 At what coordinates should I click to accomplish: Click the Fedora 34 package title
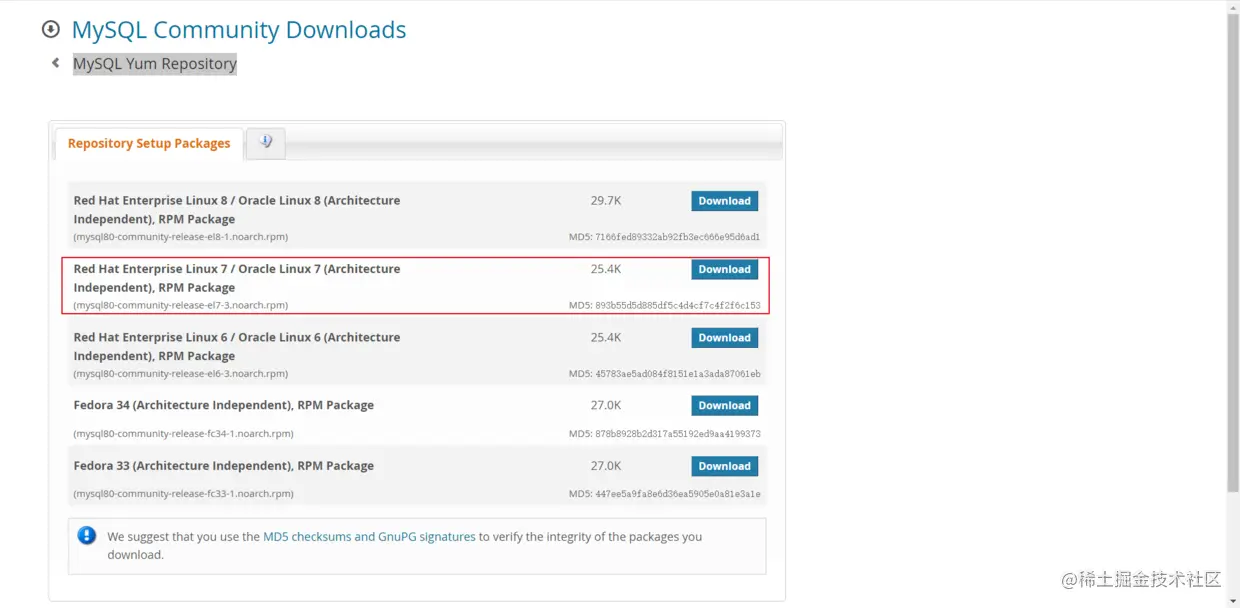click(x=224, y=405)
